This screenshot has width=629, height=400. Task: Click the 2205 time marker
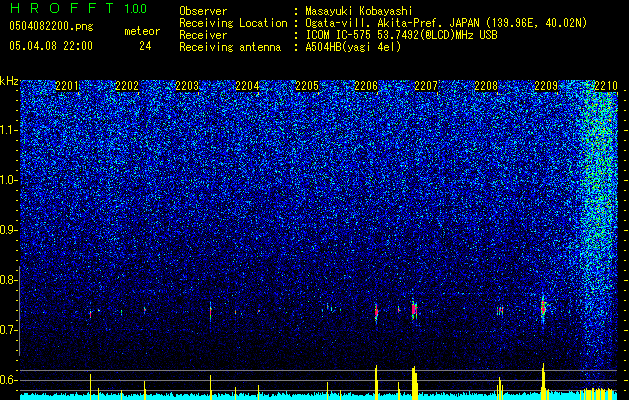point(307,86)
